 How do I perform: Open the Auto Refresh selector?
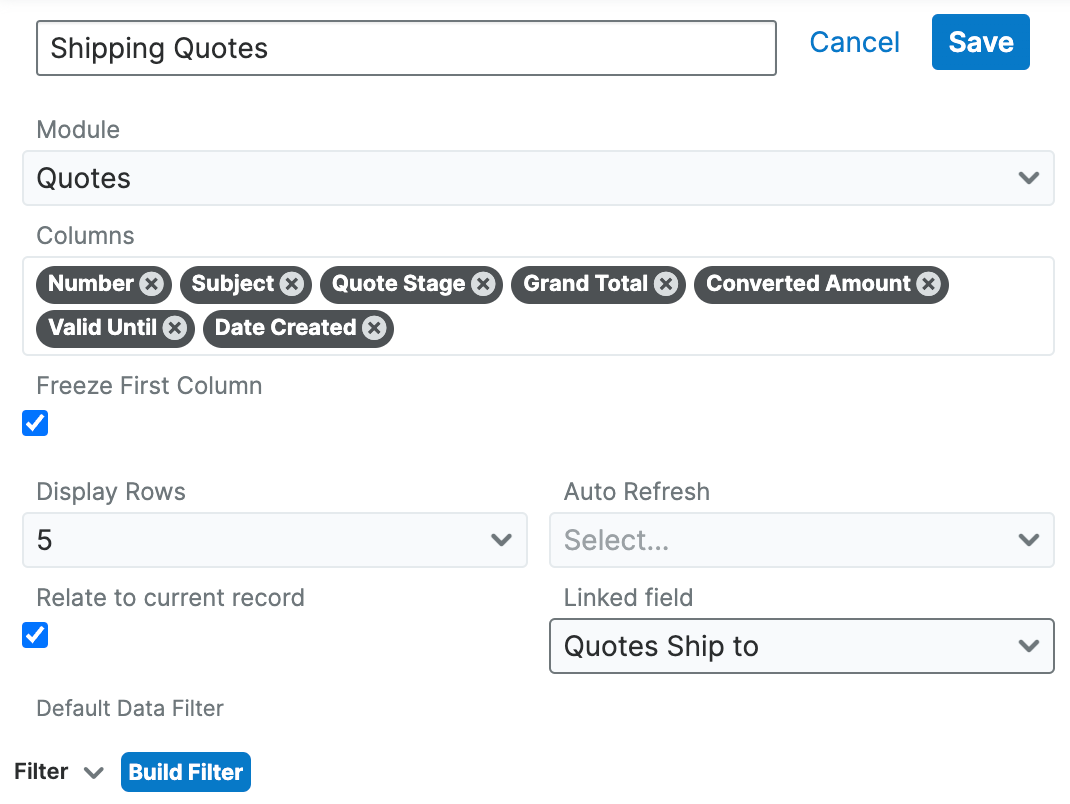801,540
